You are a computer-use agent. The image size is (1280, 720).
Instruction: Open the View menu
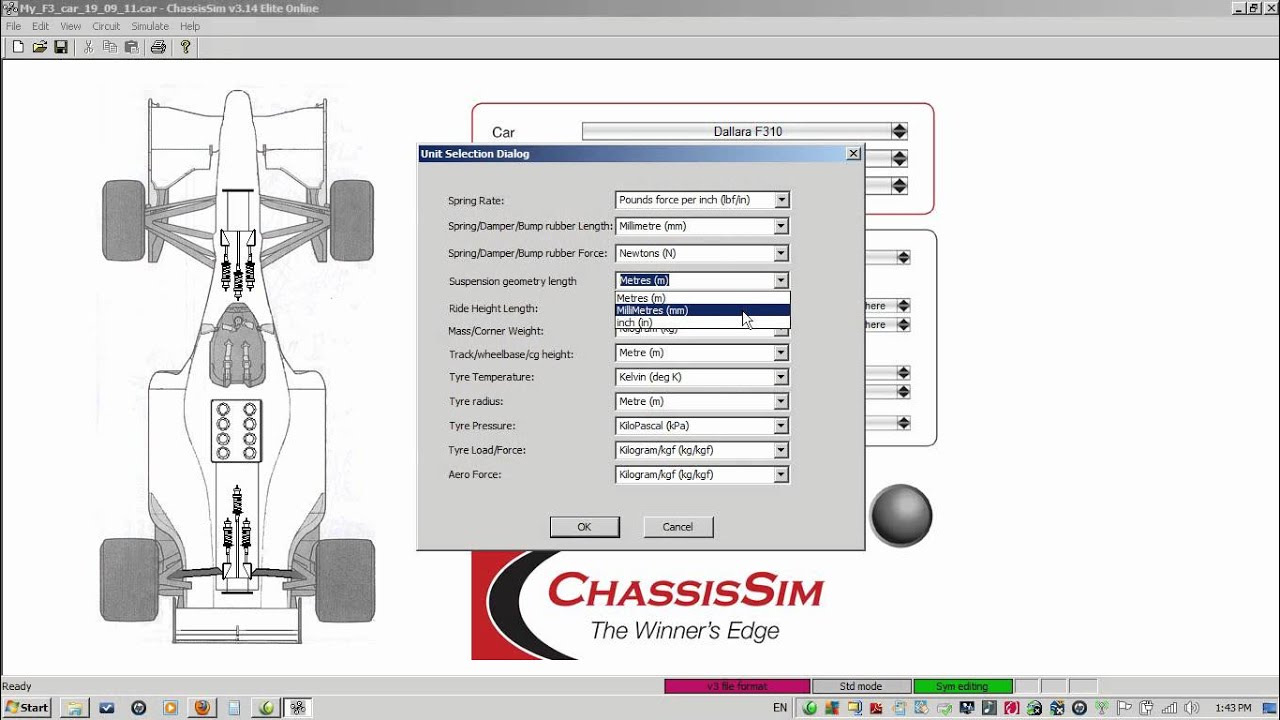pyautogui.click(x=70, y=26)
